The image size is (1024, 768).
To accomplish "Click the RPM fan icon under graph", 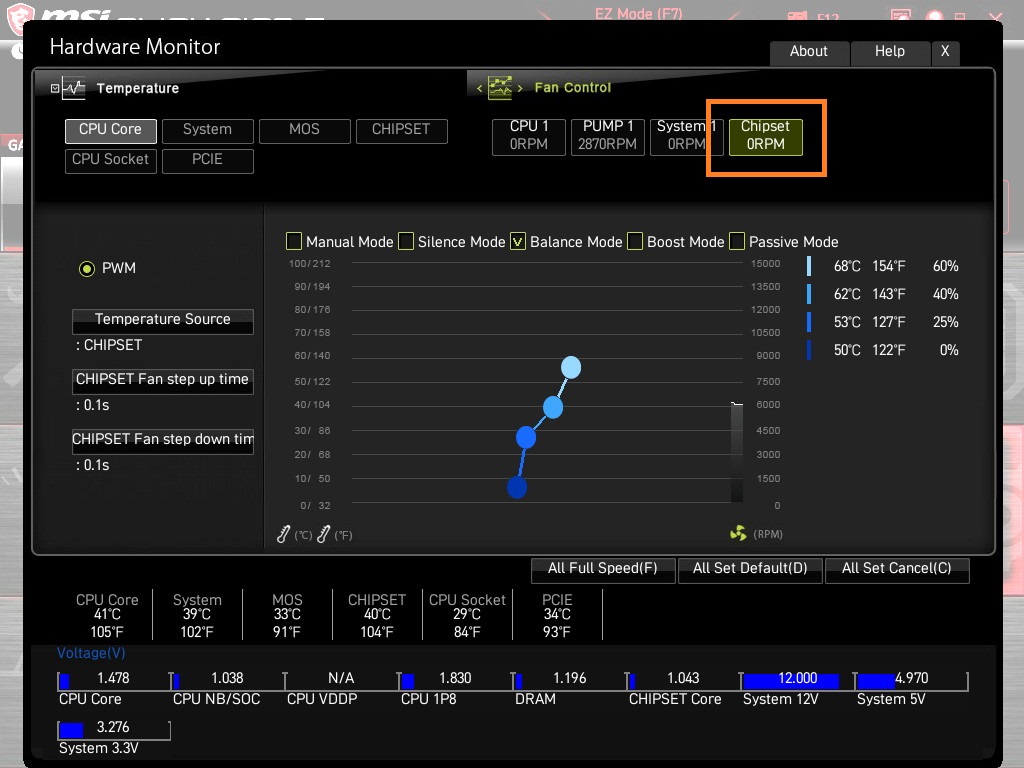I will click(x=738, y=534).
